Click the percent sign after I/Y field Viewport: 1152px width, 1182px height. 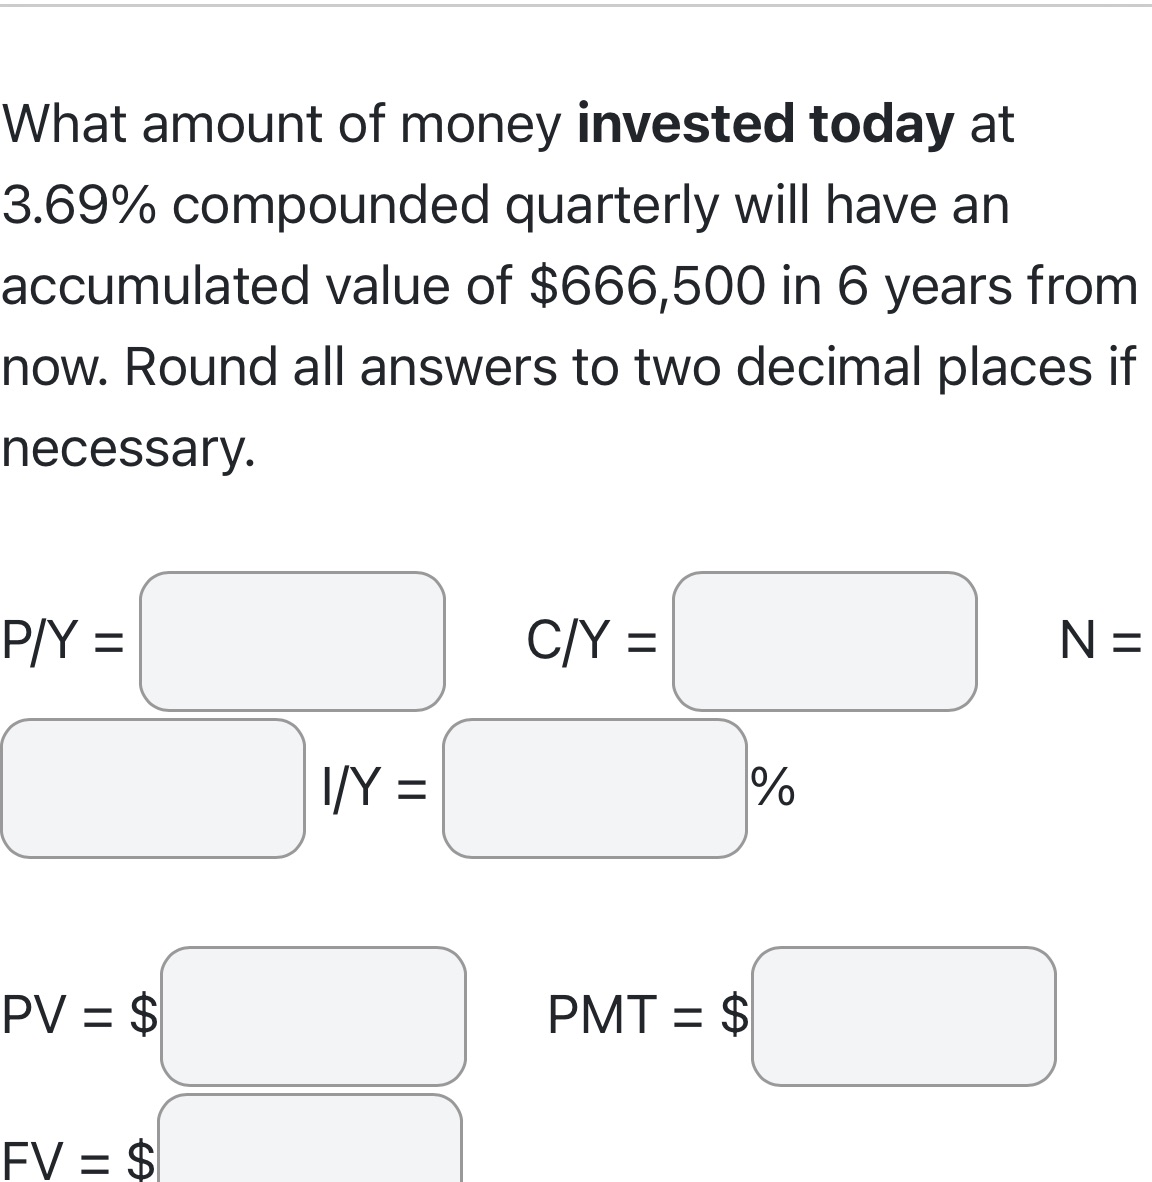coord(772,788)
